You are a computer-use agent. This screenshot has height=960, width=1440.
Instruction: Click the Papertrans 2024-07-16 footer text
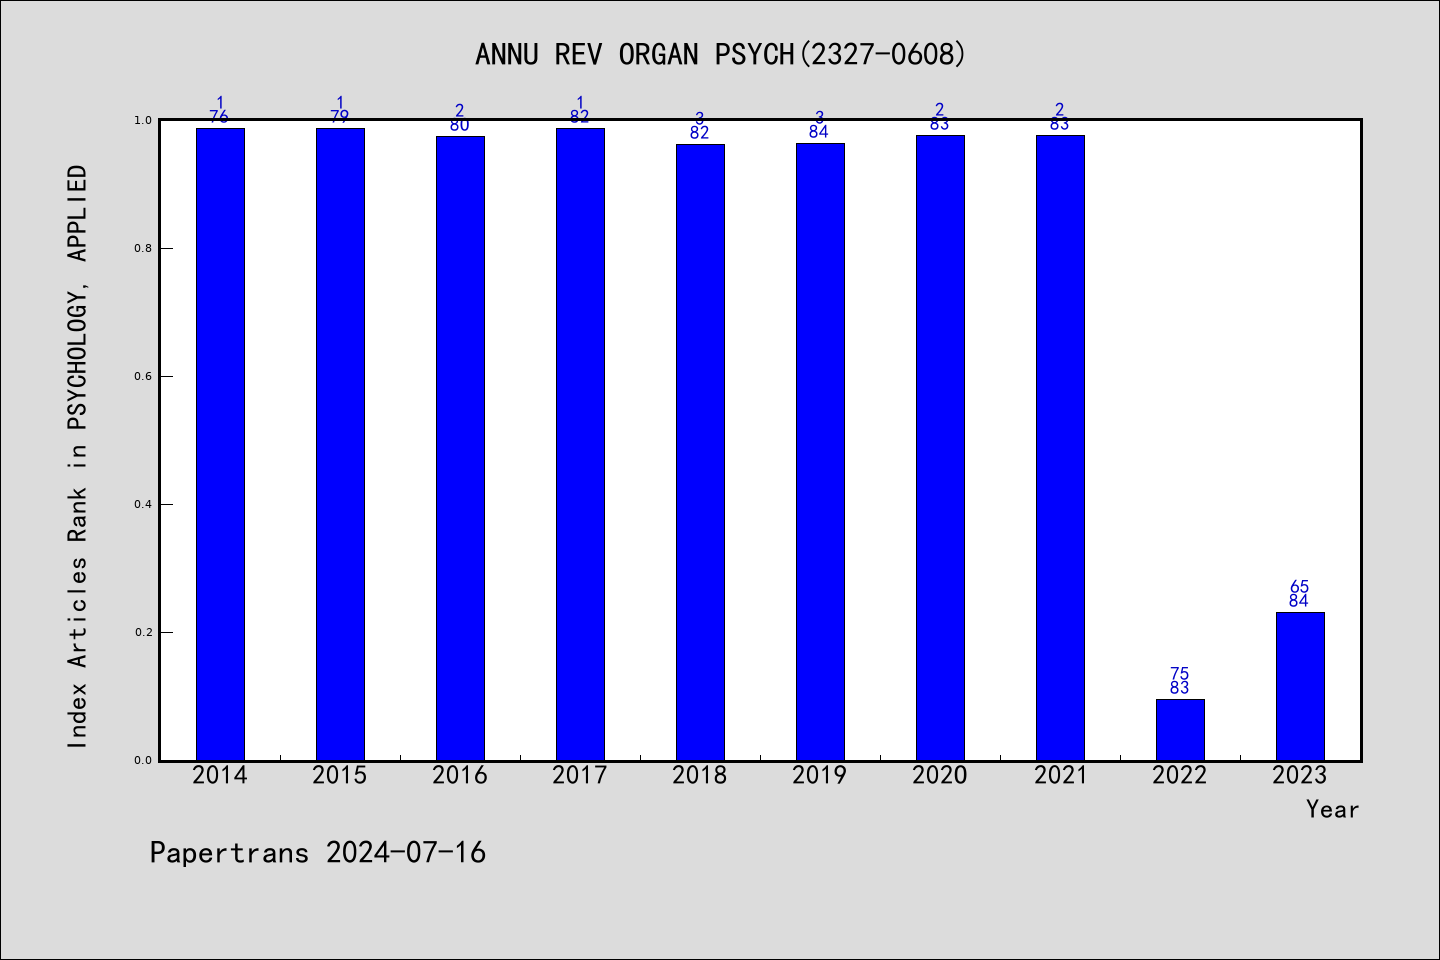coord(318,852)
